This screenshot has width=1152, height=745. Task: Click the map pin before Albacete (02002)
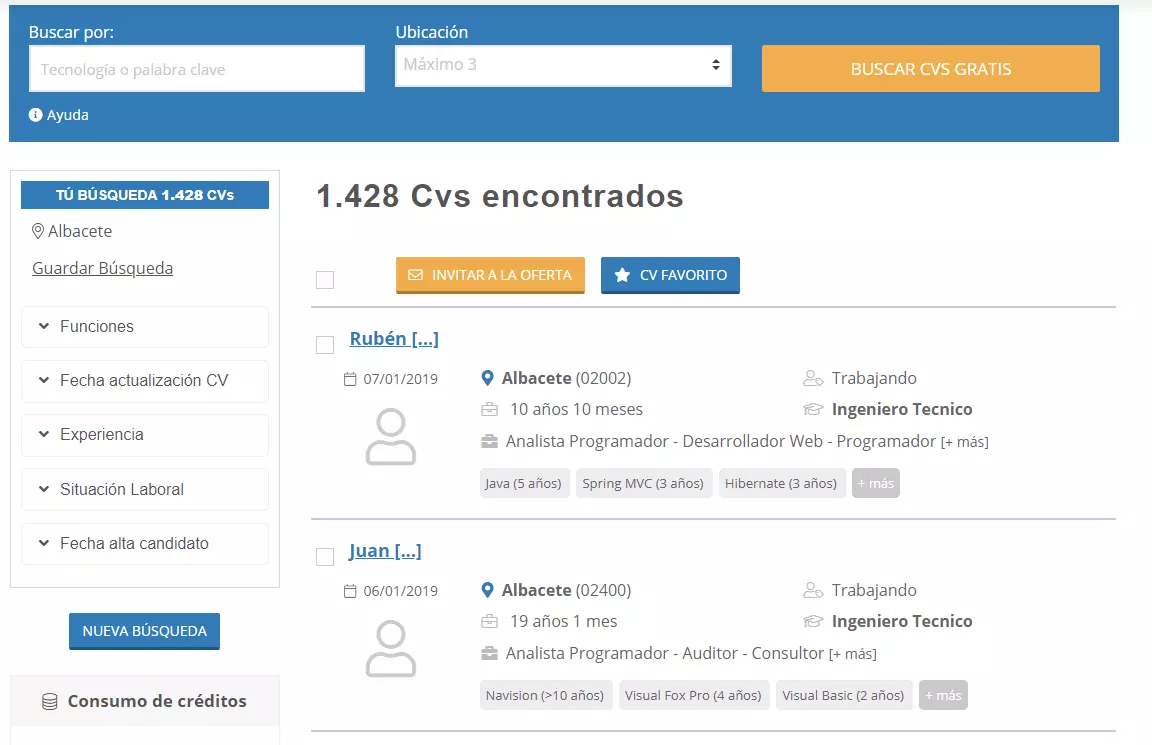click(x=488, y=378)
